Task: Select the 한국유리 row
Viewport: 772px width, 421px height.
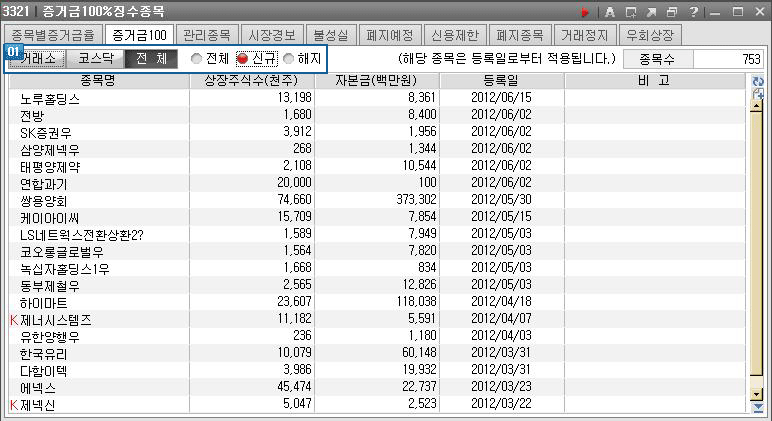Action: 377,353
